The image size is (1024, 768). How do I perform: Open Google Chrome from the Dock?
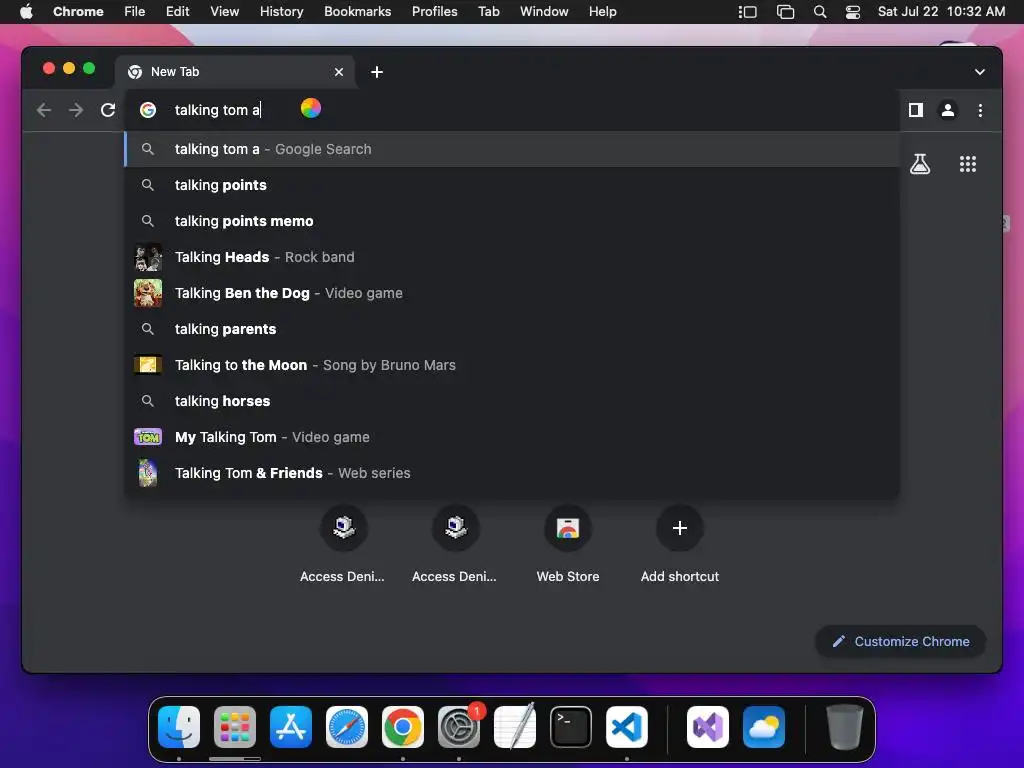tap(403, 727)
